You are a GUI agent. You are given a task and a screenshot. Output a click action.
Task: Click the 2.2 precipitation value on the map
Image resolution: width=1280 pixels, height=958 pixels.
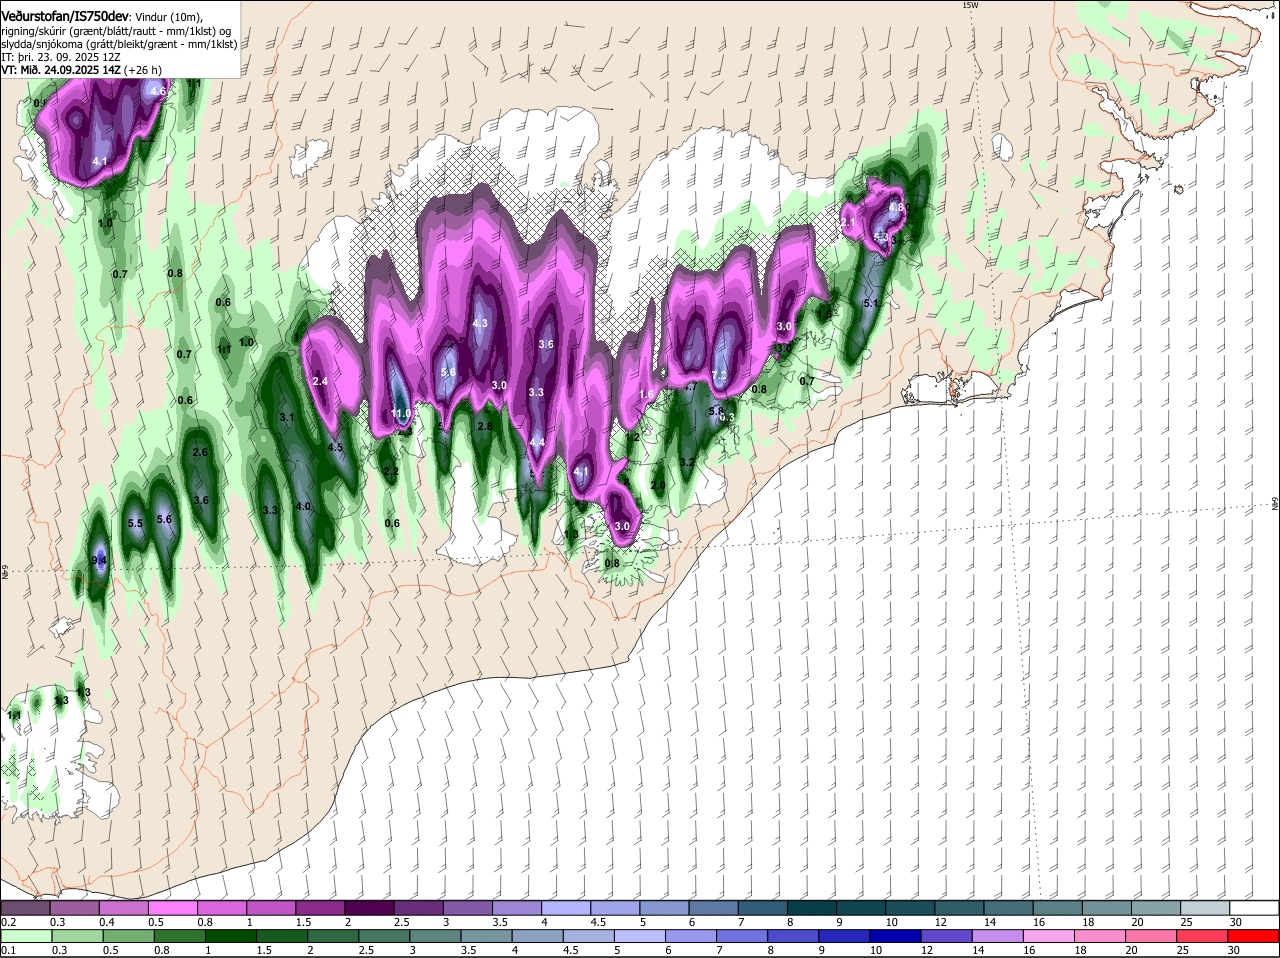tap(391, 471)
